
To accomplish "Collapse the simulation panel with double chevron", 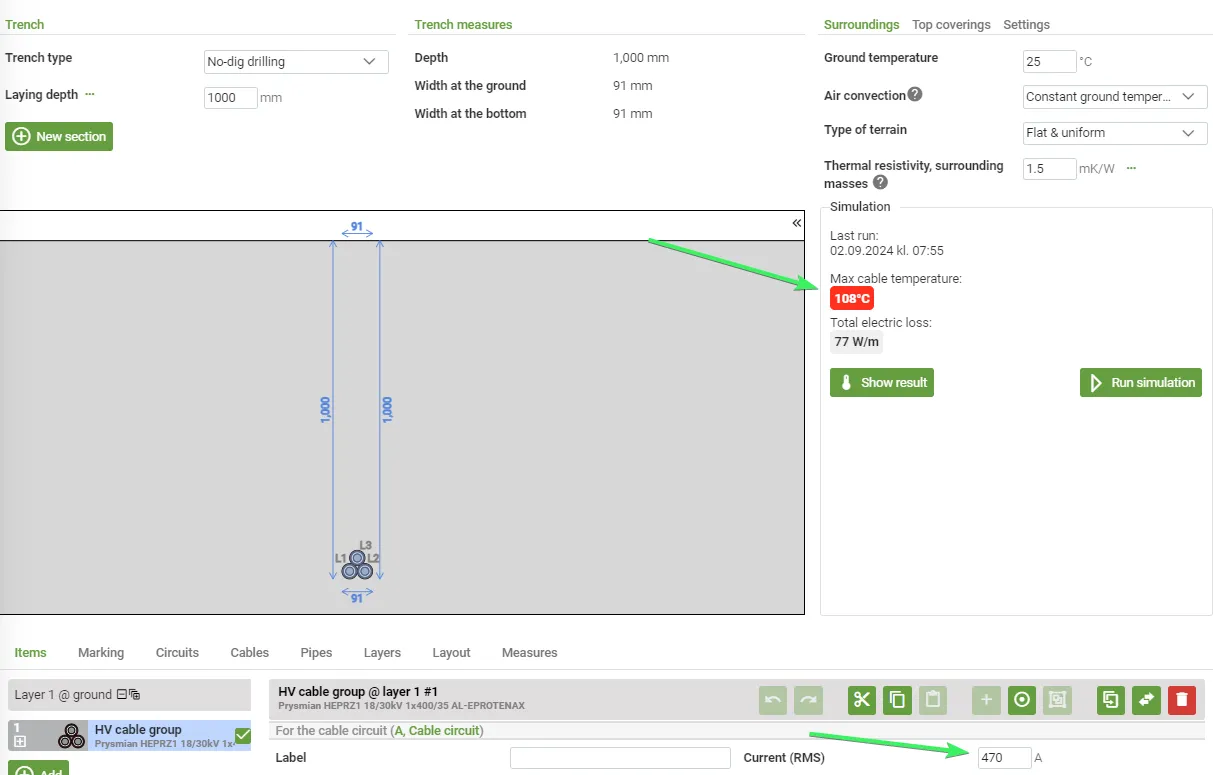I will (x=797, y=223).
